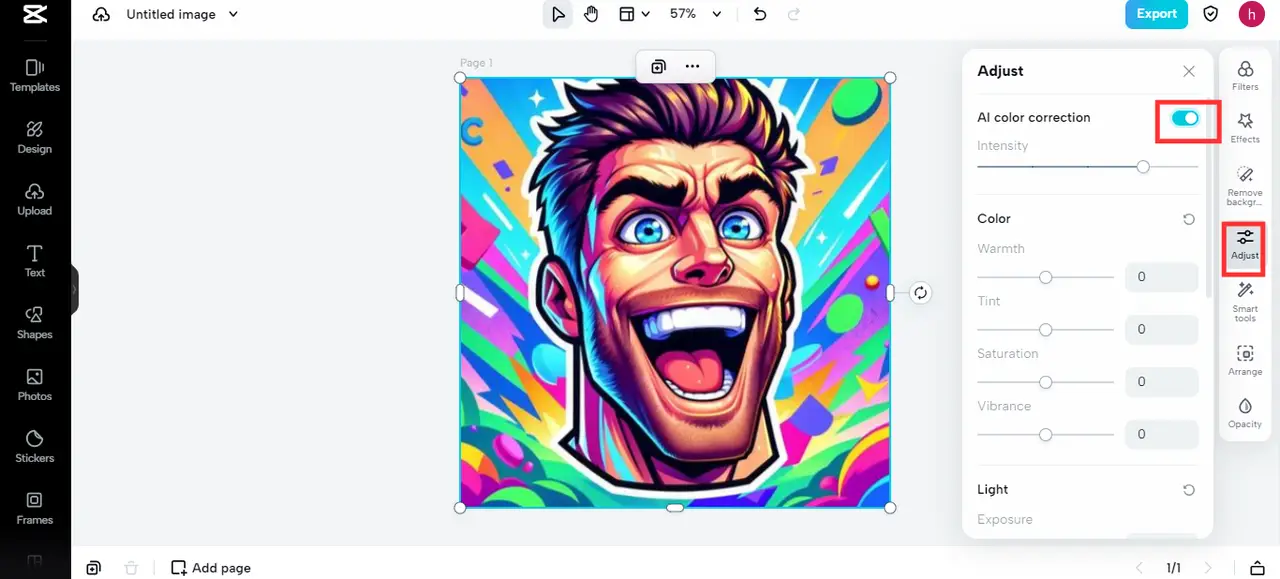Open the user profile avatar
Viewport: 1280px width, 579px height.
click(1251, 14)
